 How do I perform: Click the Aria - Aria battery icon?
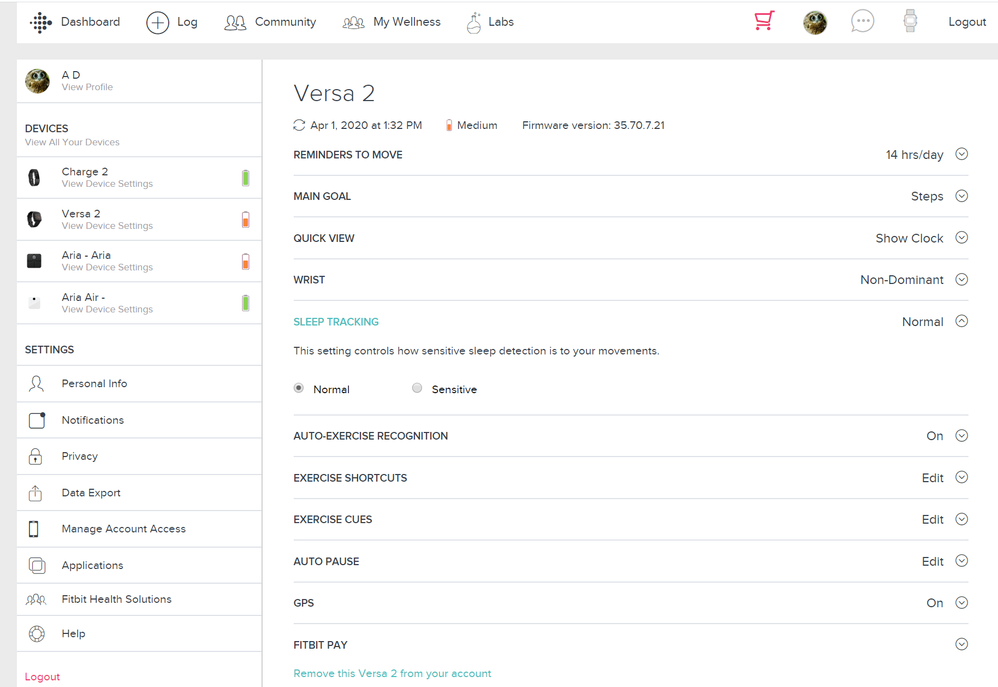pyautogui.click(x=246, y=261)
